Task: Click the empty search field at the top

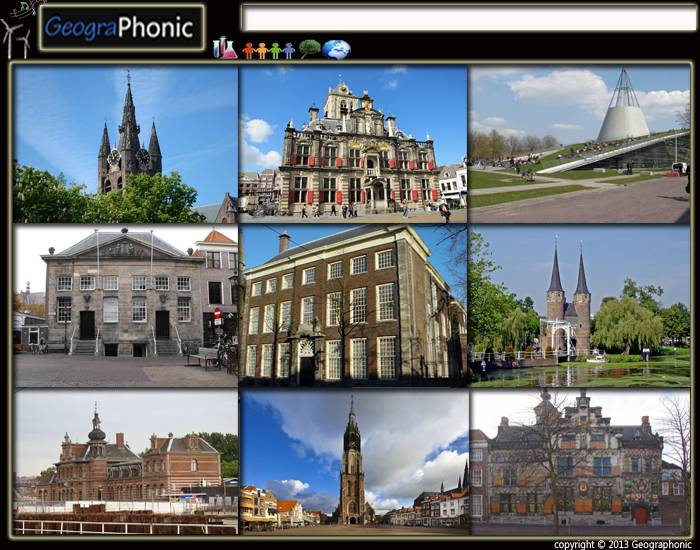Action: pos(469,19)
